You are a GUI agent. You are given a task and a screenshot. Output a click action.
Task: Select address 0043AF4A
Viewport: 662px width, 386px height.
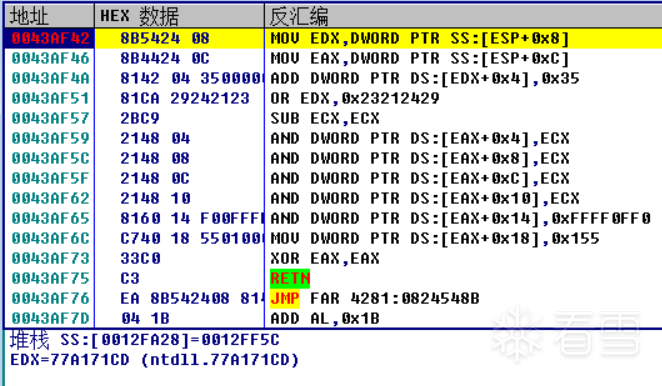pos(50,78)
